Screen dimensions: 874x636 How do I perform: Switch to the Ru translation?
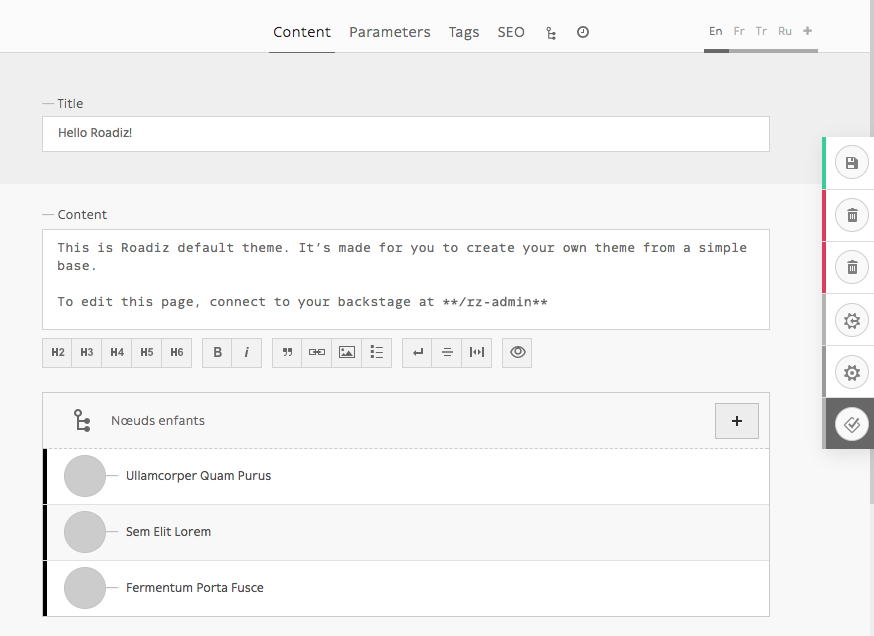pos(785,31)
